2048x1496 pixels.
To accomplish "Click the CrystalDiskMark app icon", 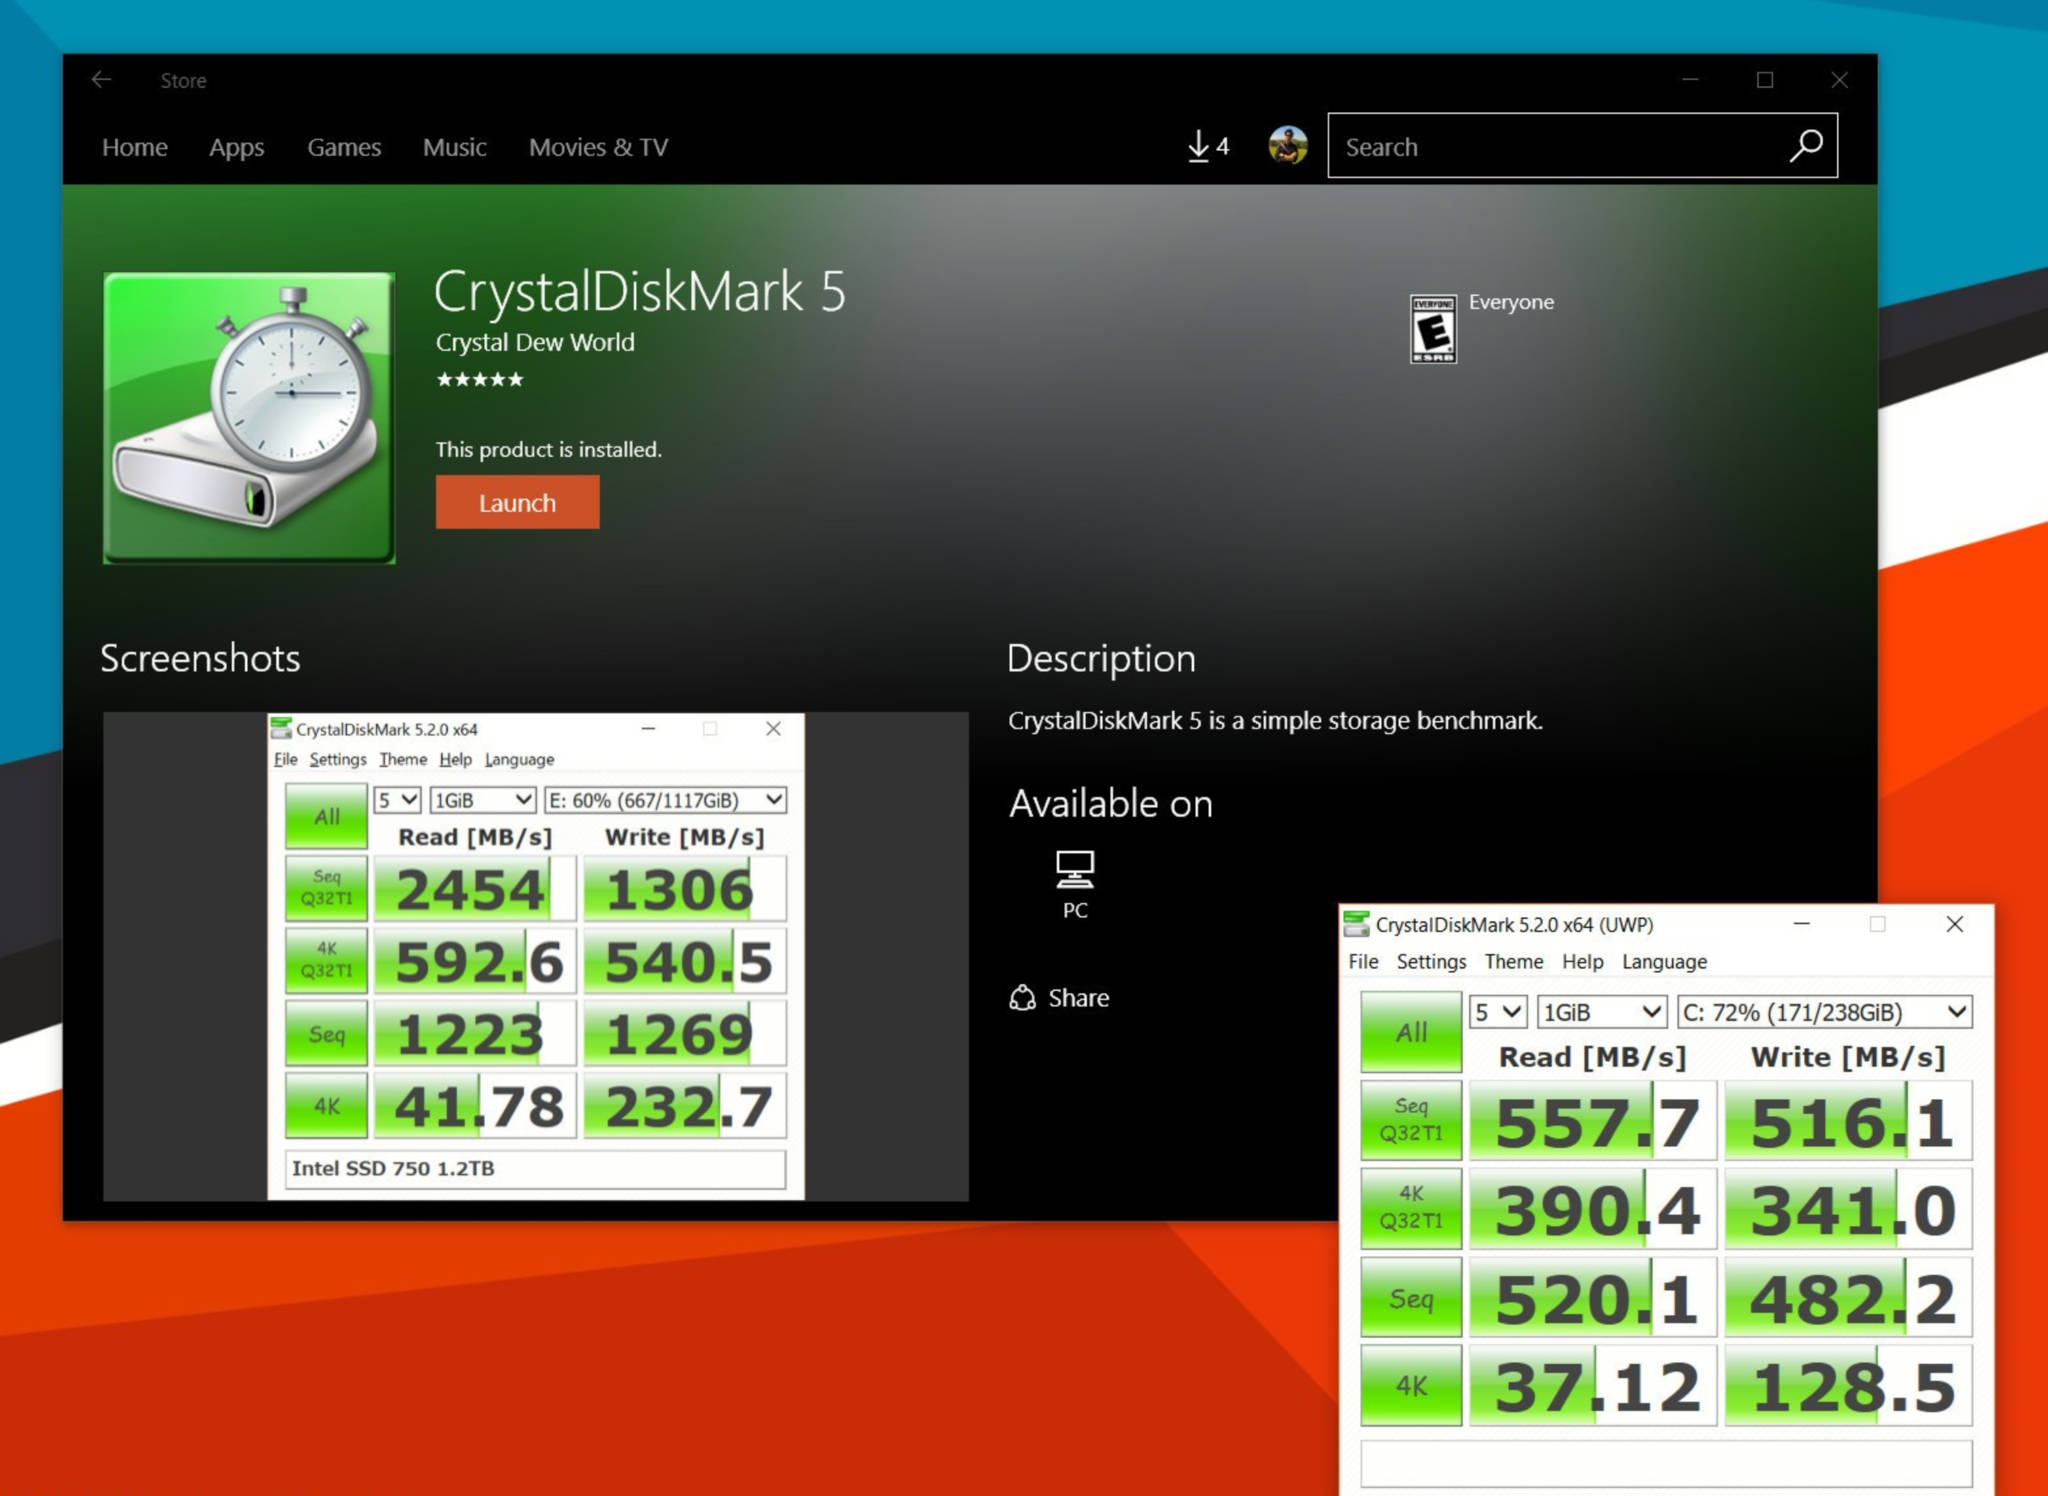I will (250, 415).
